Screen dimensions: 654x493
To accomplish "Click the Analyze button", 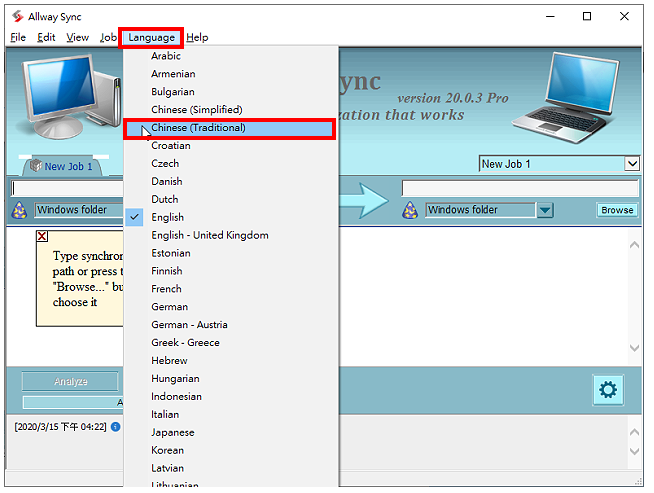I will pyautogui.click(x=70, y=381).
